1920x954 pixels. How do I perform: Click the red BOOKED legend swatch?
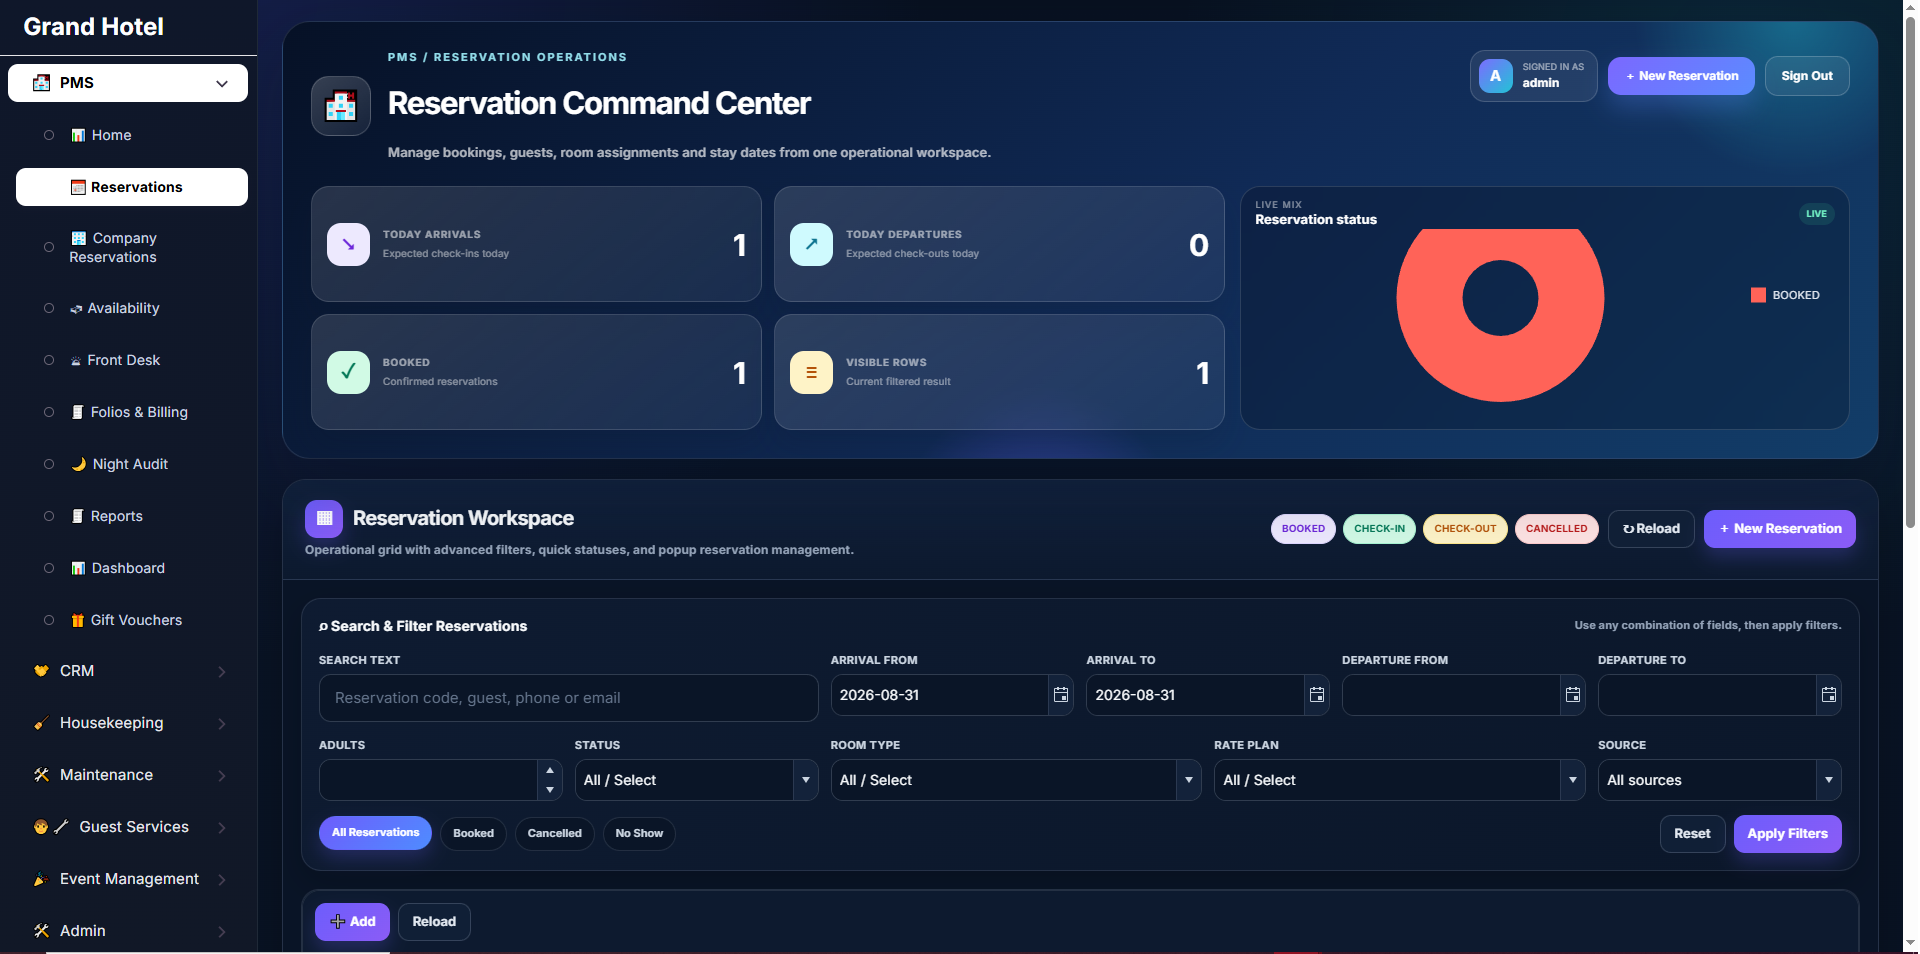1758,295
